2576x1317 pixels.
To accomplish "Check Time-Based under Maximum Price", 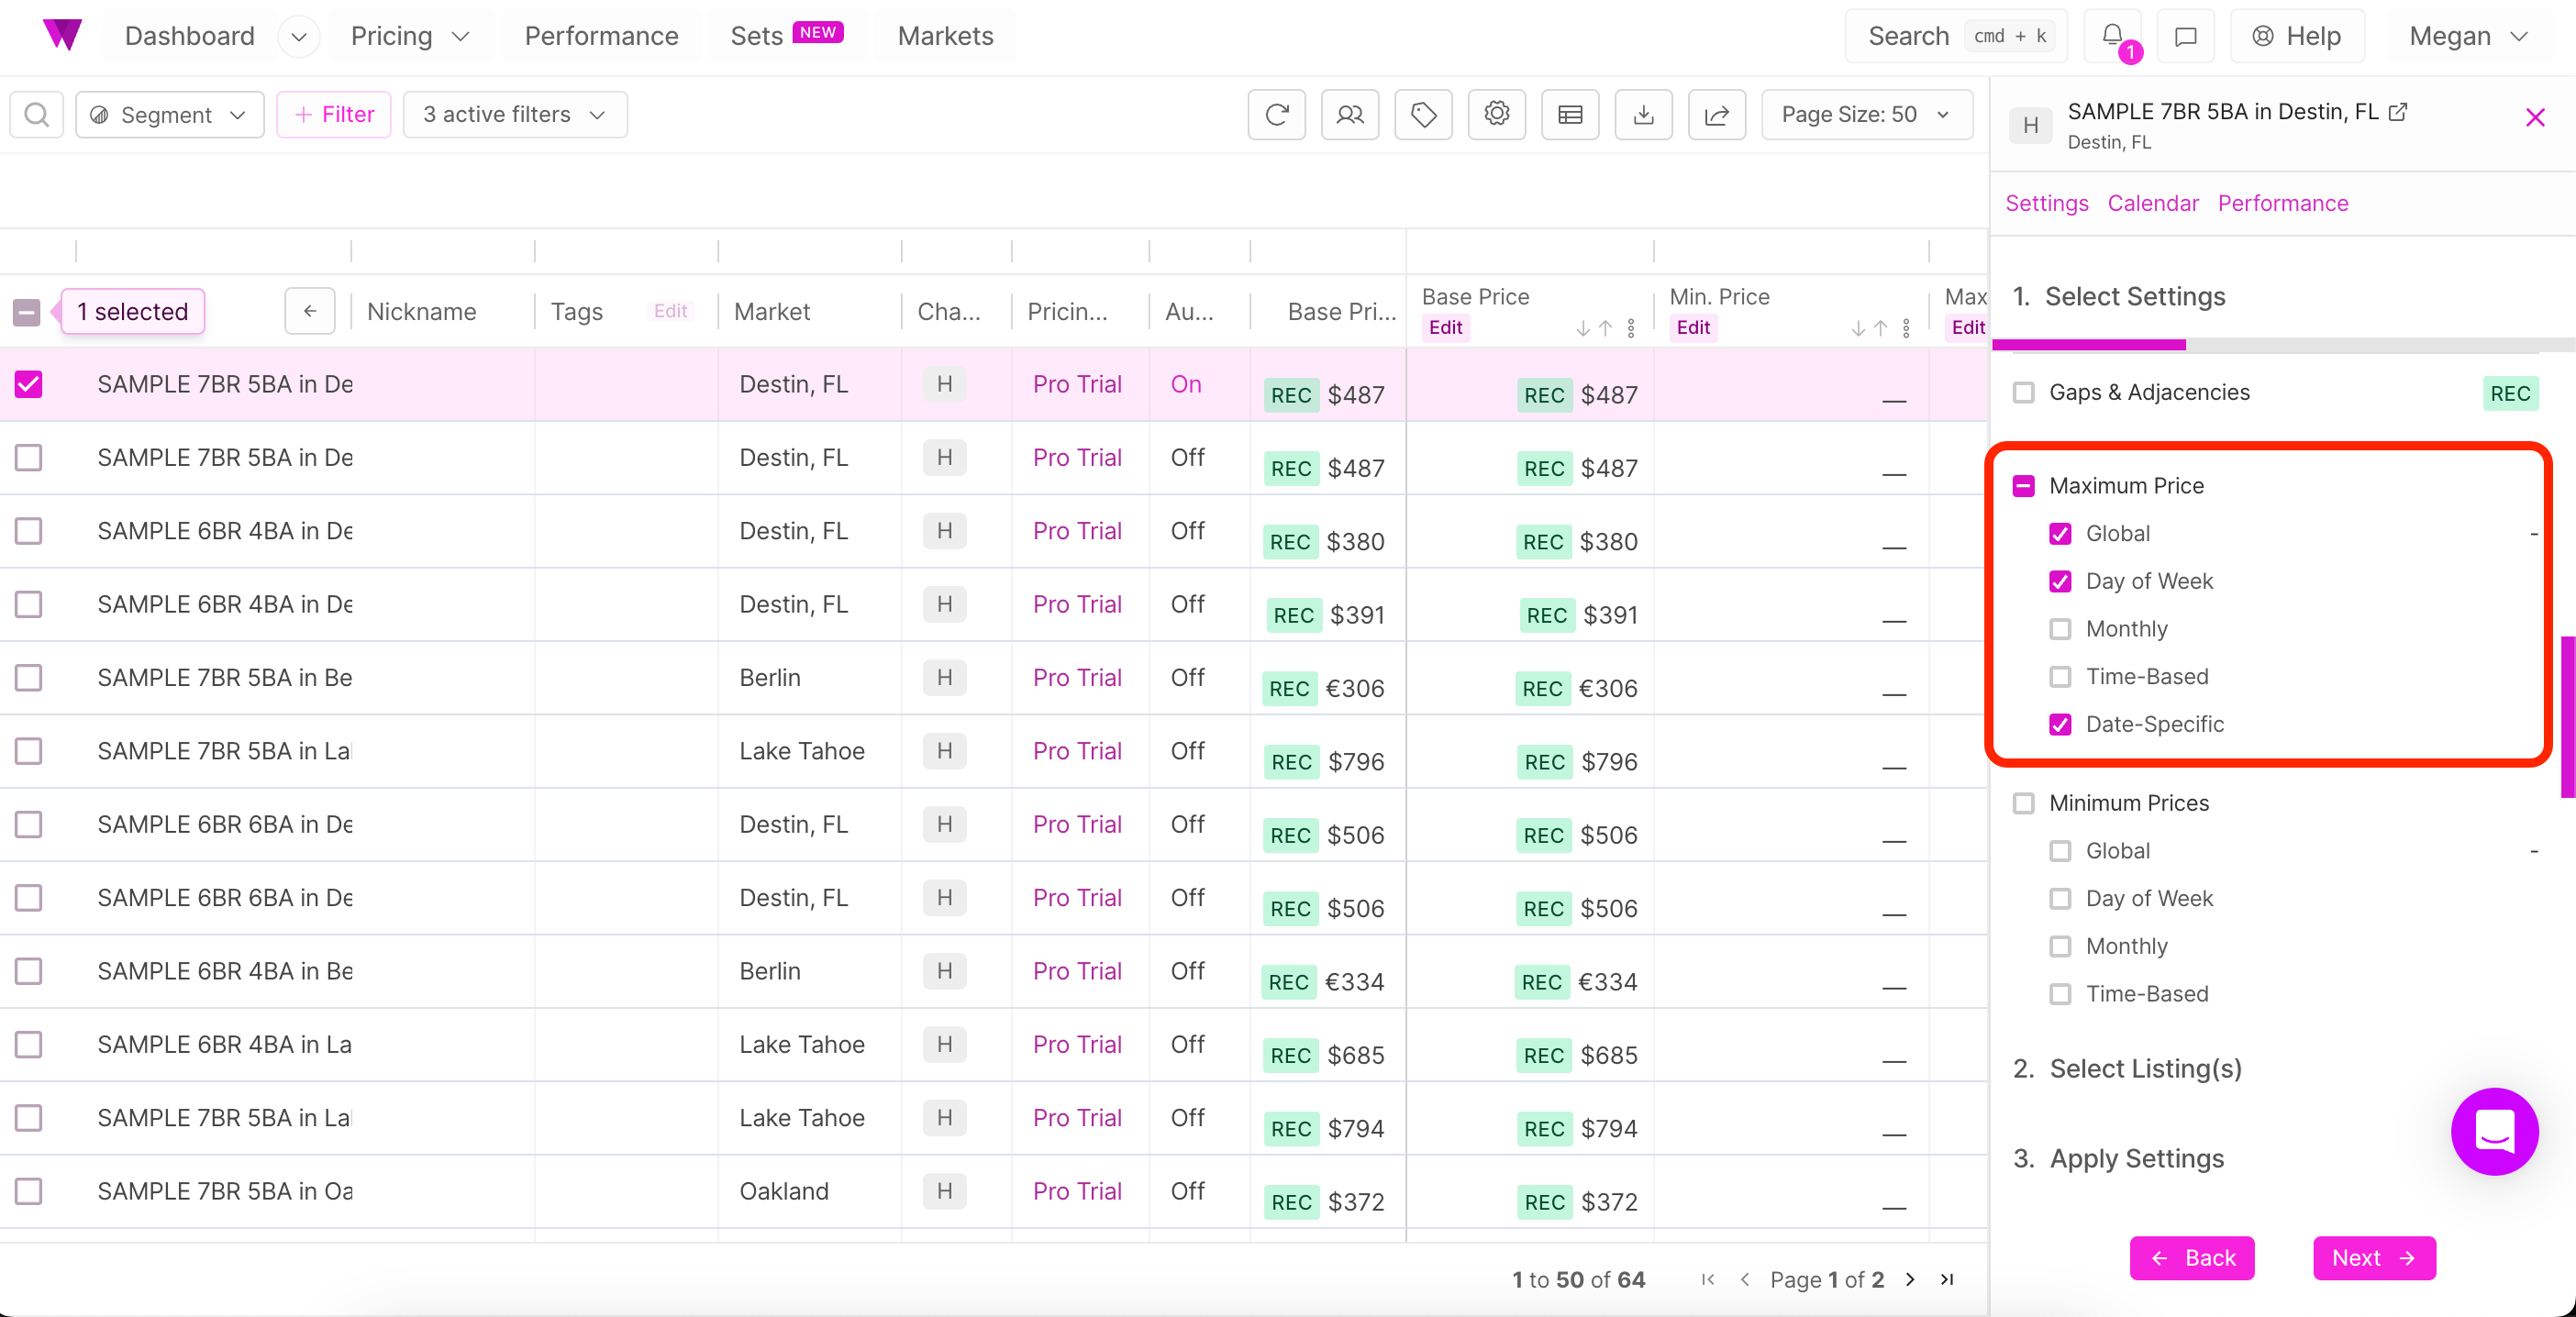I will pos(2060,677).
